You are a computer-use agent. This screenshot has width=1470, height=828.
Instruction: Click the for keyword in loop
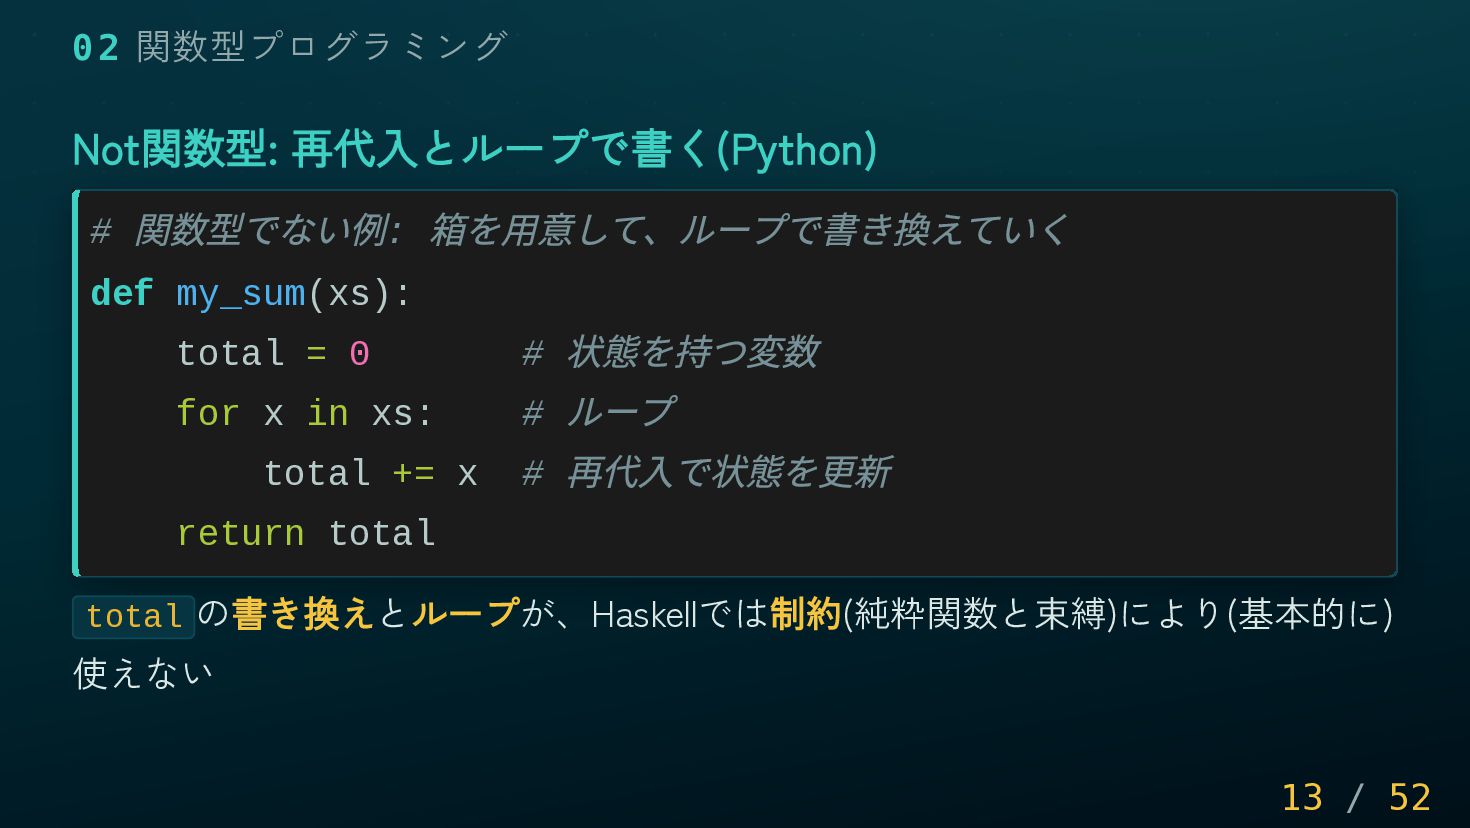(x=208, y=413)
